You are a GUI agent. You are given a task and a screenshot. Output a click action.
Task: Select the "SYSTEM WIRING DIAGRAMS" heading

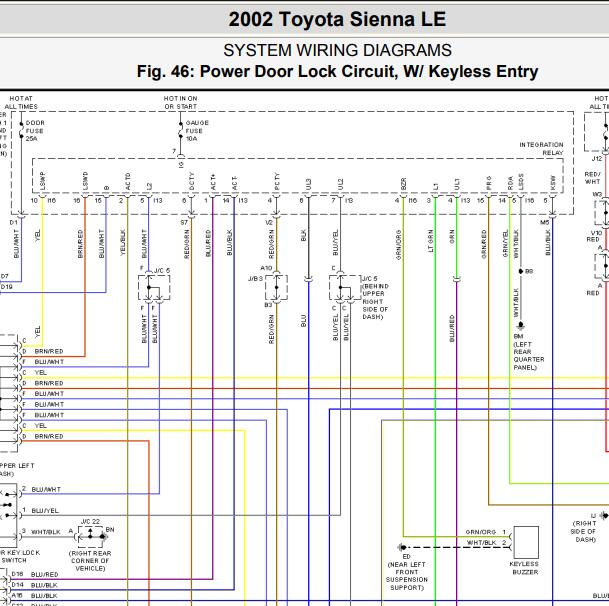coord(337,50)
